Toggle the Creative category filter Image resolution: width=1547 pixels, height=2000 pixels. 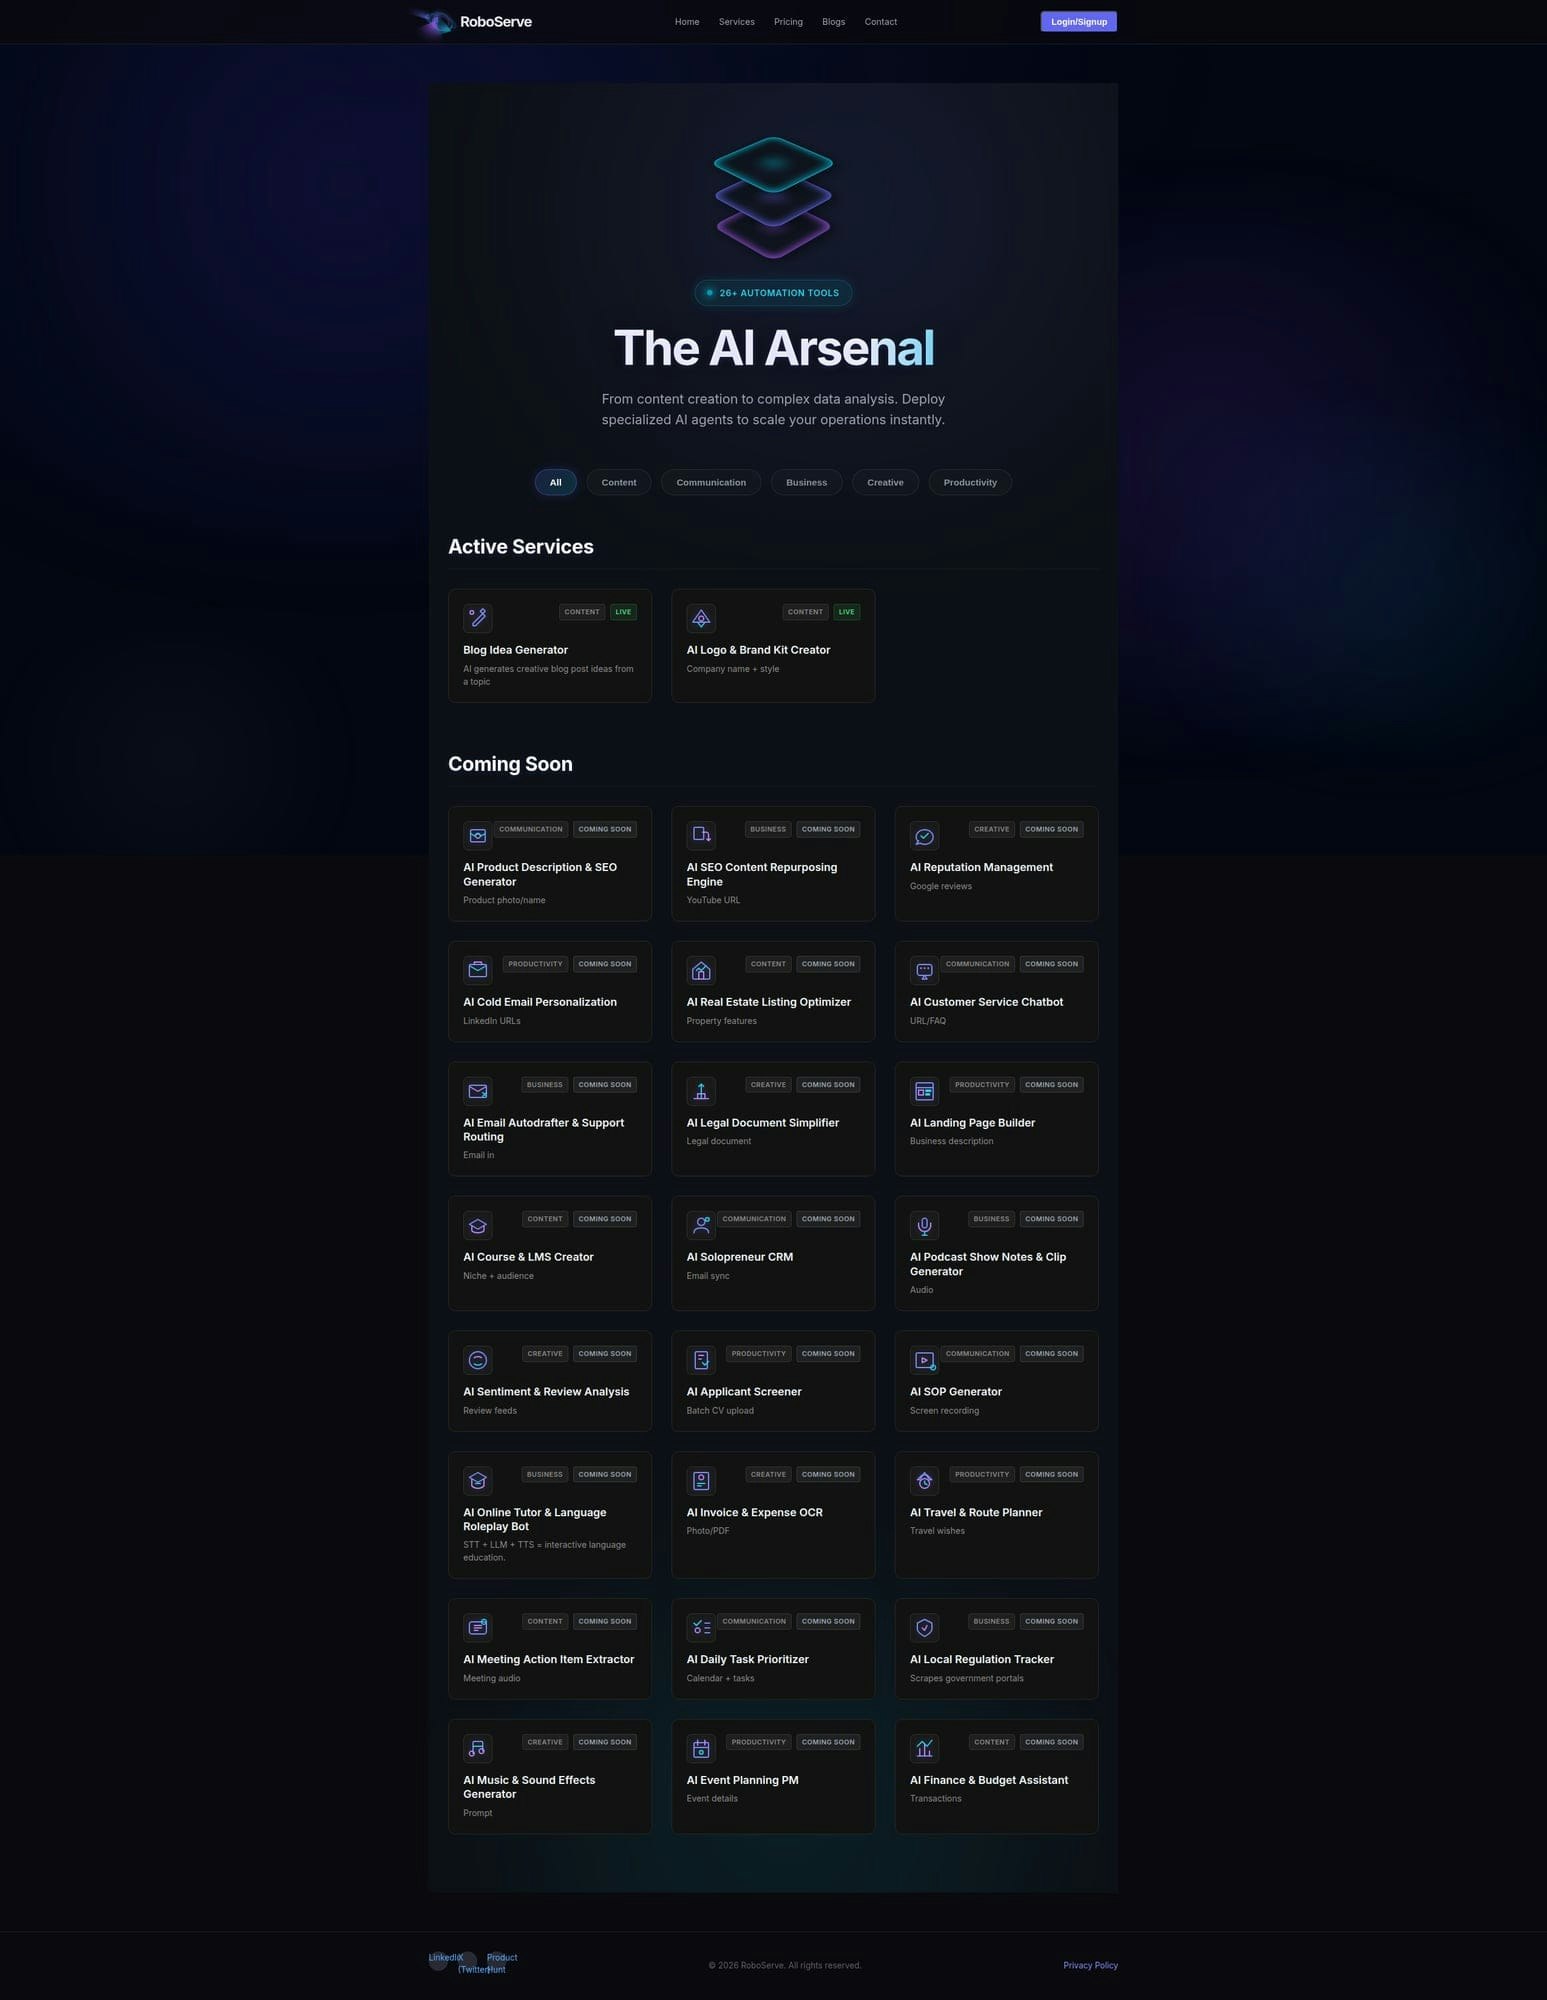(x=885, y=482)
